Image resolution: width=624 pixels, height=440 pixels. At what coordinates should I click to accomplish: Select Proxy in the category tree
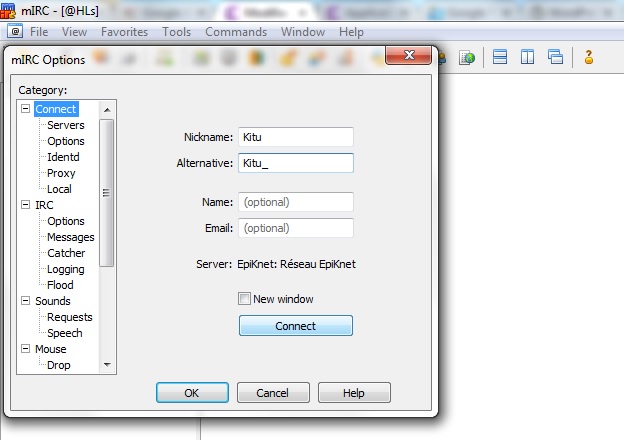[61, 173]
